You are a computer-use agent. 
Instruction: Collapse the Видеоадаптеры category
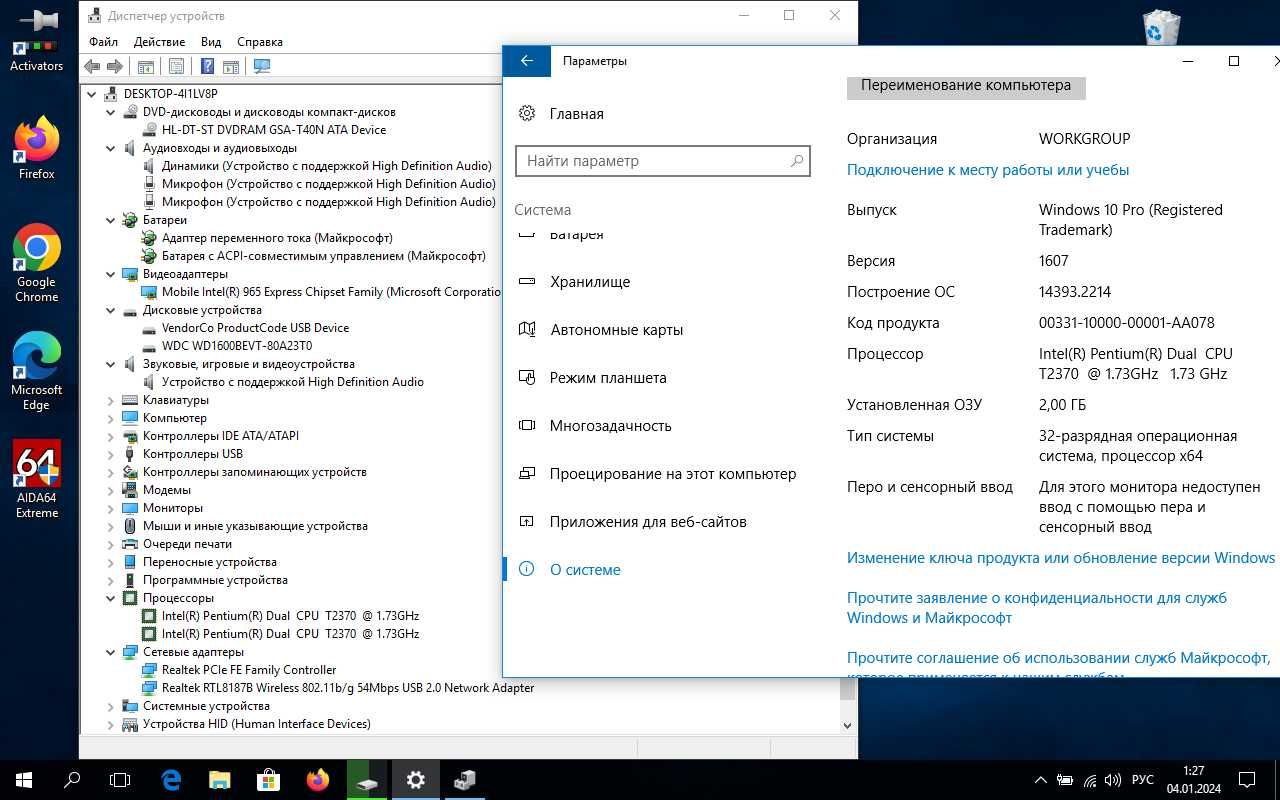pyautogui.click(x=111, y=274)
